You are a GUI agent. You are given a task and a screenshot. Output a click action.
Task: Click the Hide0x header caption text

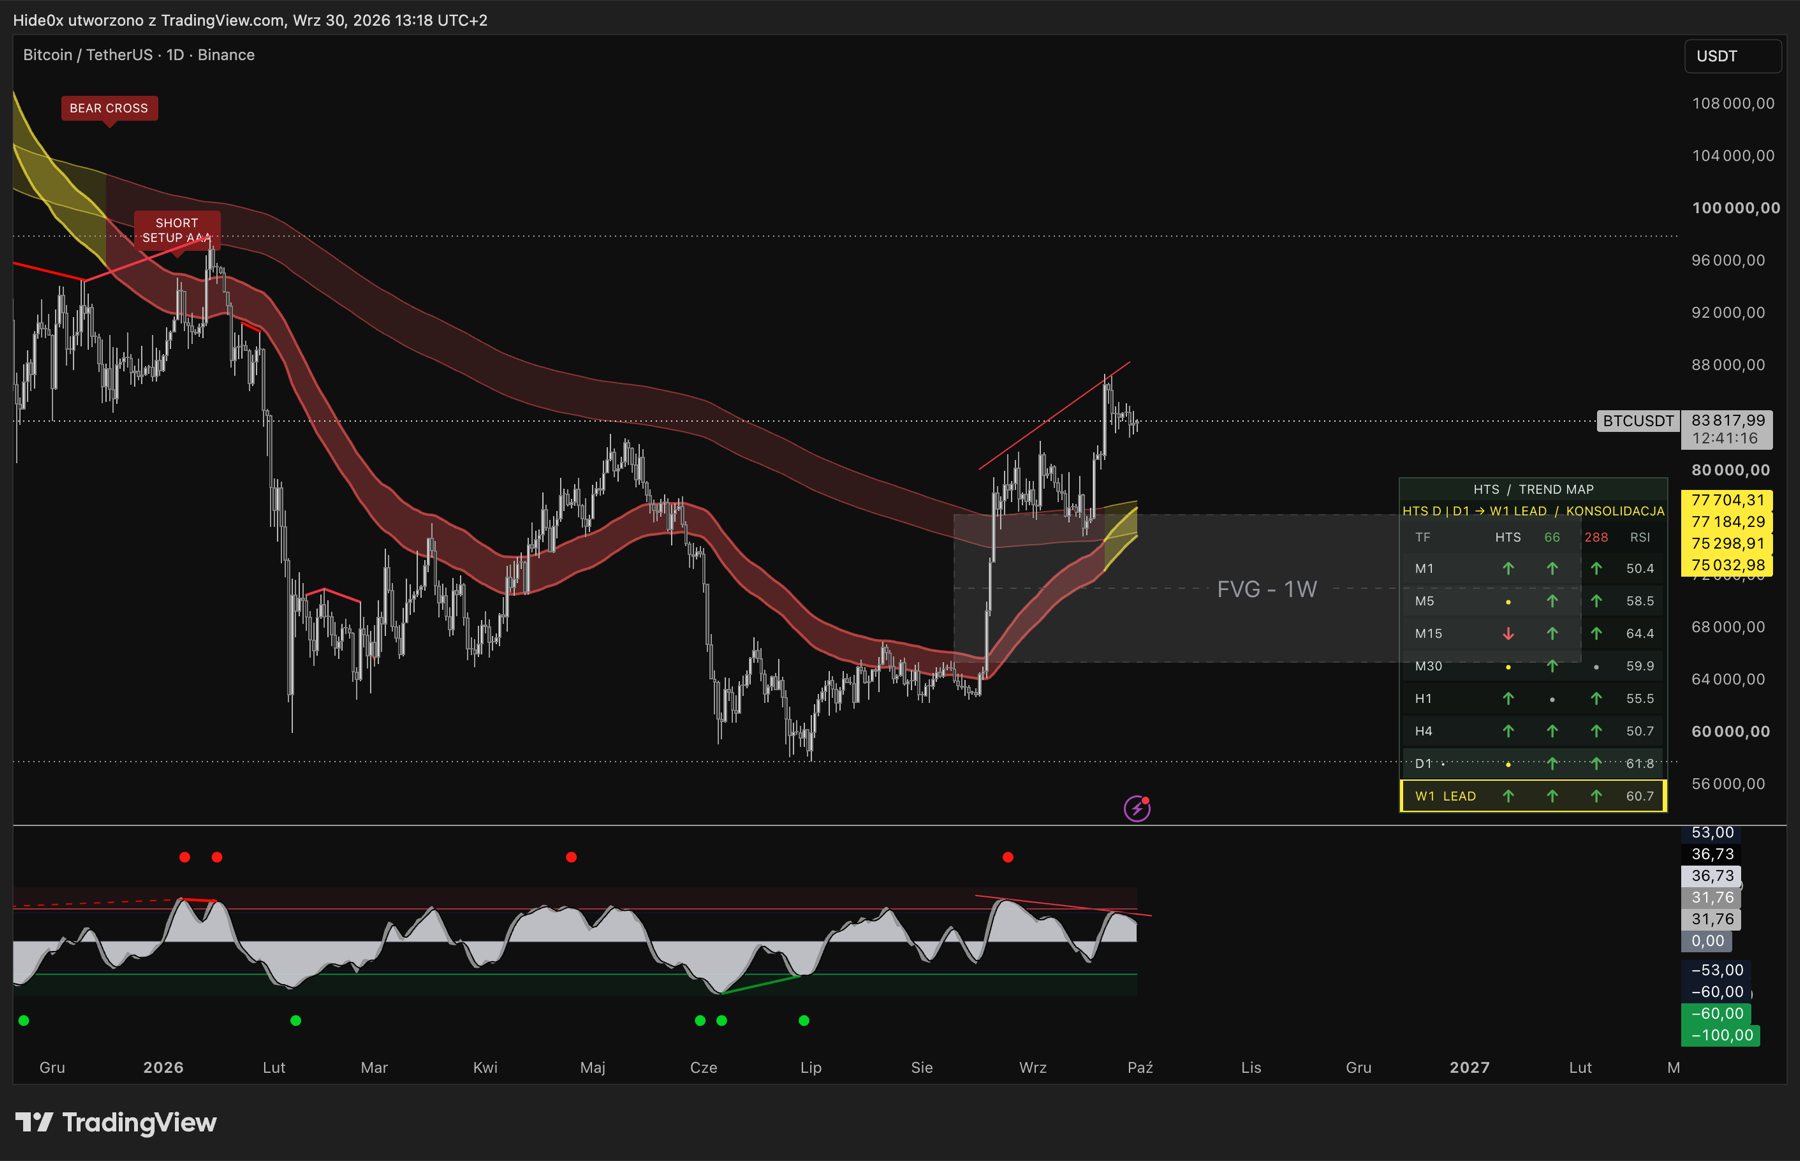tap(250, 20)
